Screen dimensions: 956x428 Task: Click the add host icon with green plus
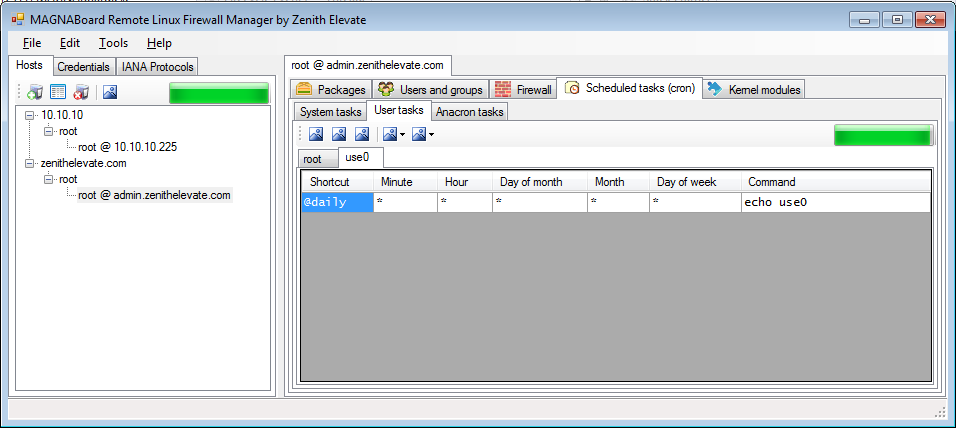[x=35, y=92]
